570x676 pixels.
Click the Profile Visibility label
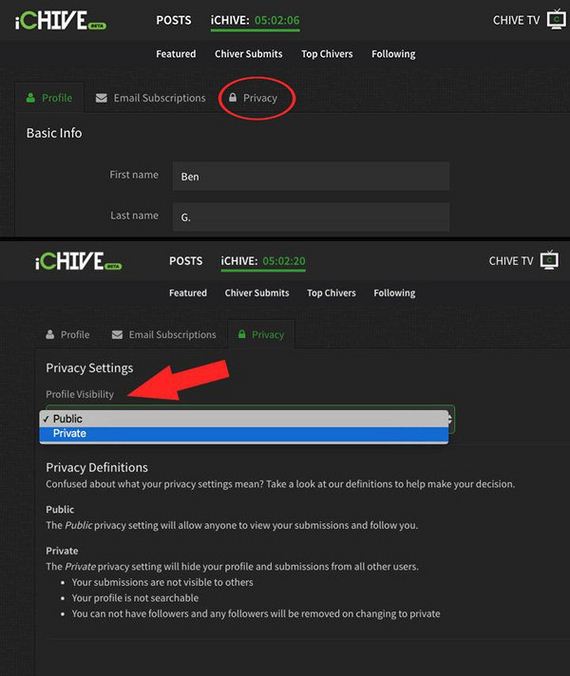(x=80, y=394)
